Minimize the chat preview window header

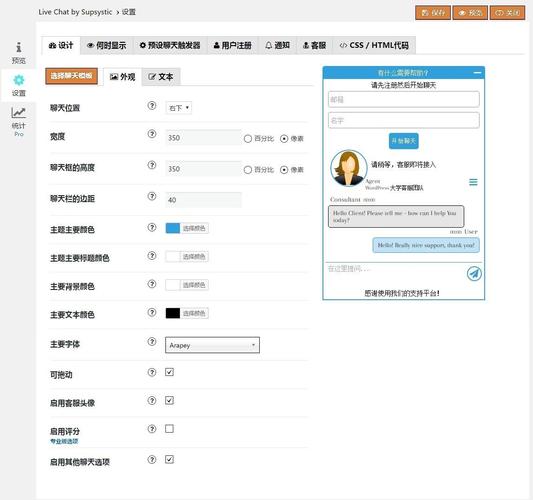click(477, 72)
